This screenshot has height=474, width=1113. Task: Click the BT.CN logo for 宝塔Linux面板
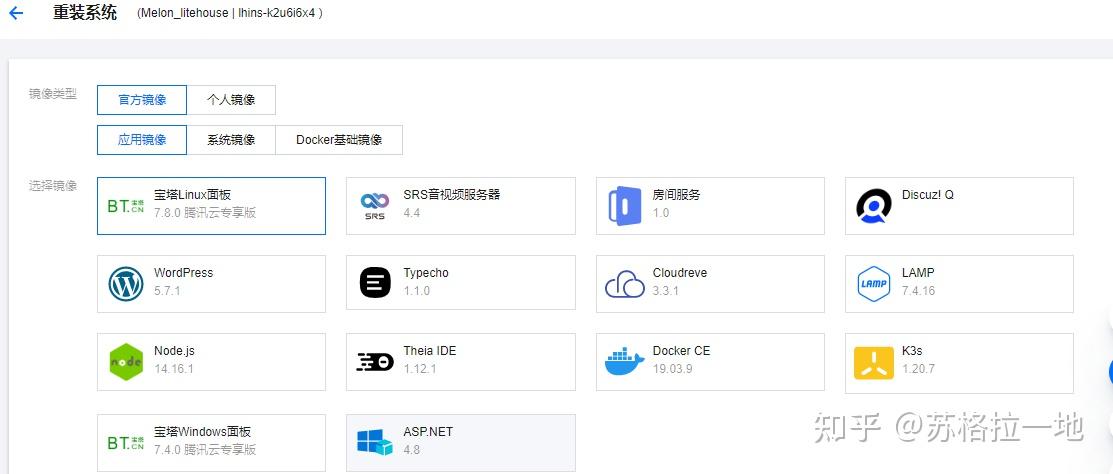coord(126,206)
